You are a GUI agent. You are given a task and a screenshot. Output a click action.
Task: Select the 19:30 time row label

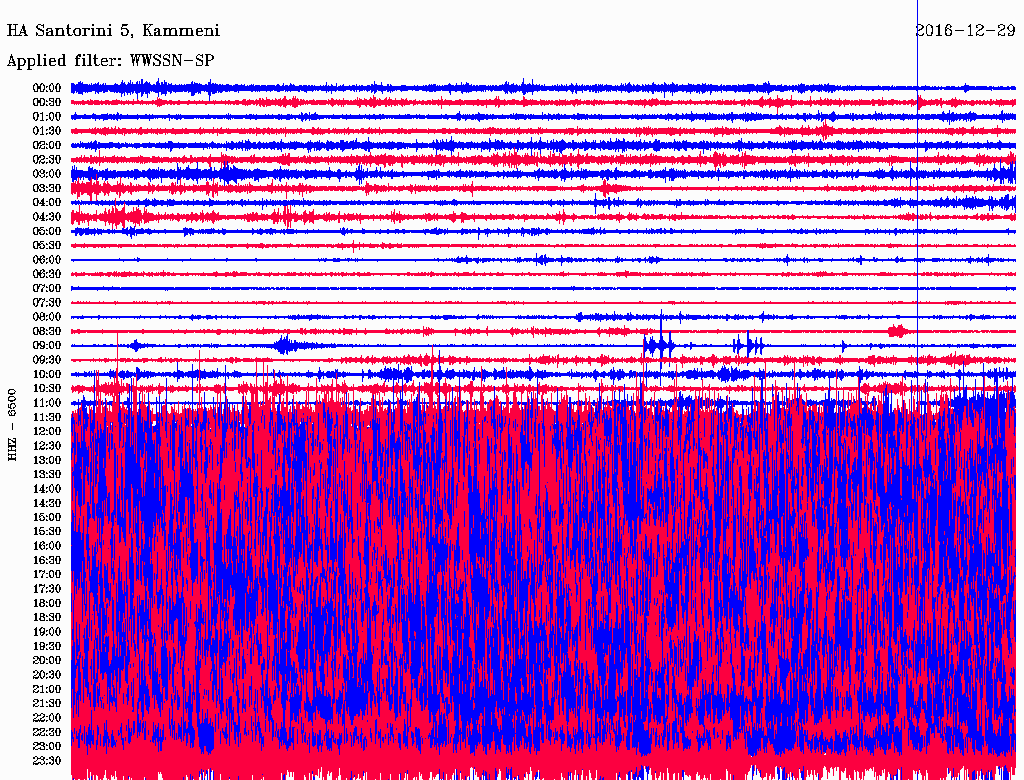pyautogui.click(x=47, y=647)
